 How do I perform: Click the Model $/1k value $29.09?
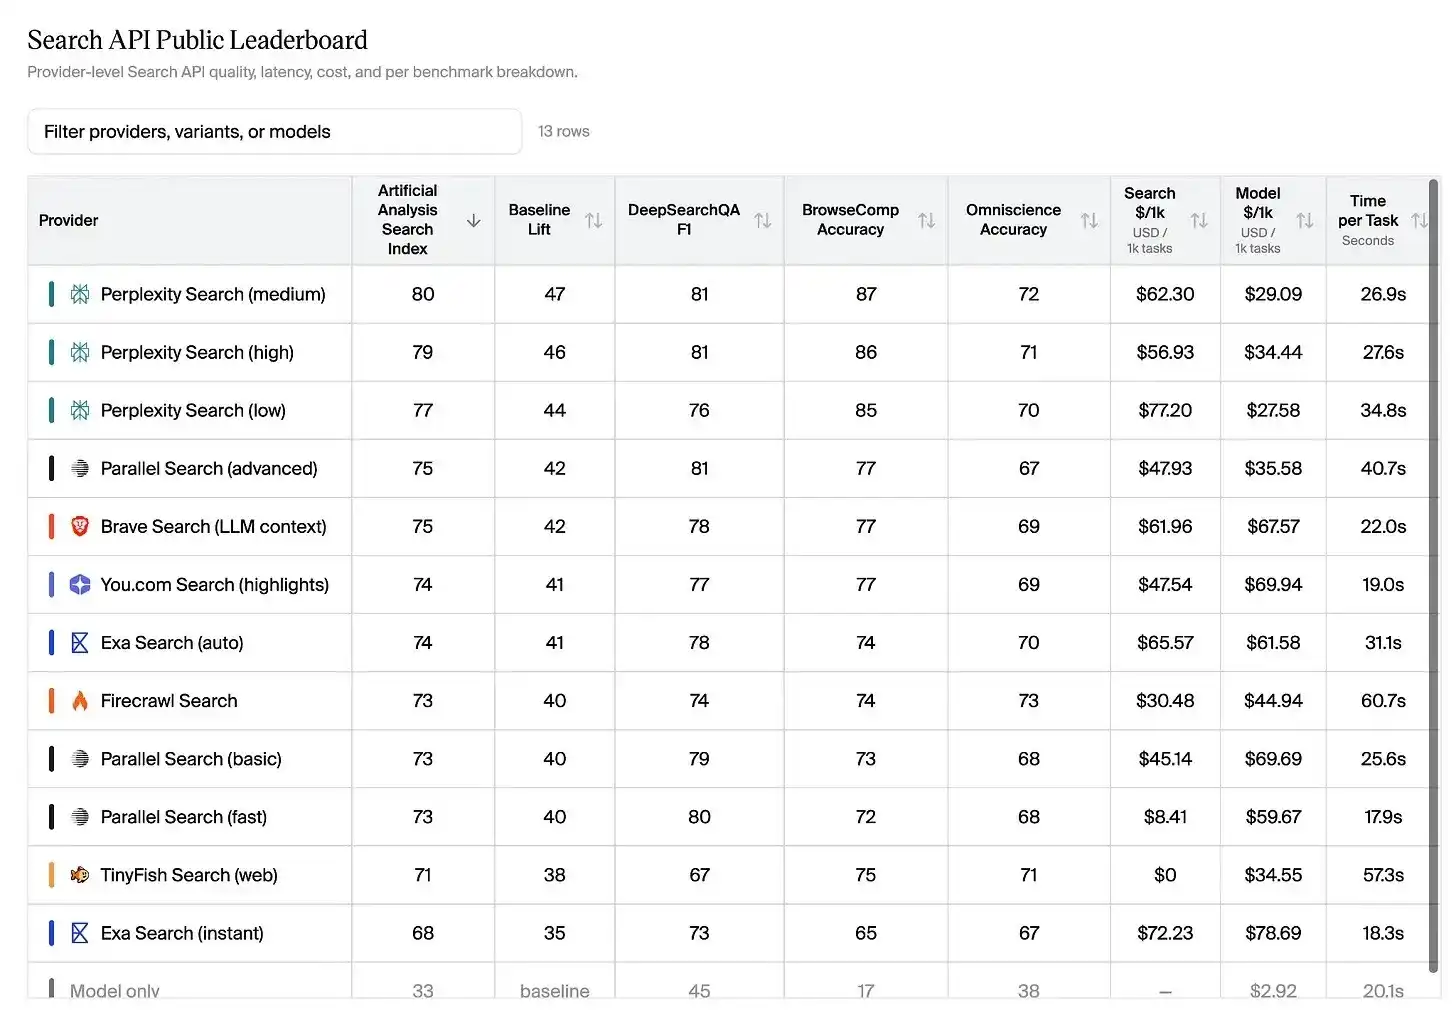tap(1273, 294)
